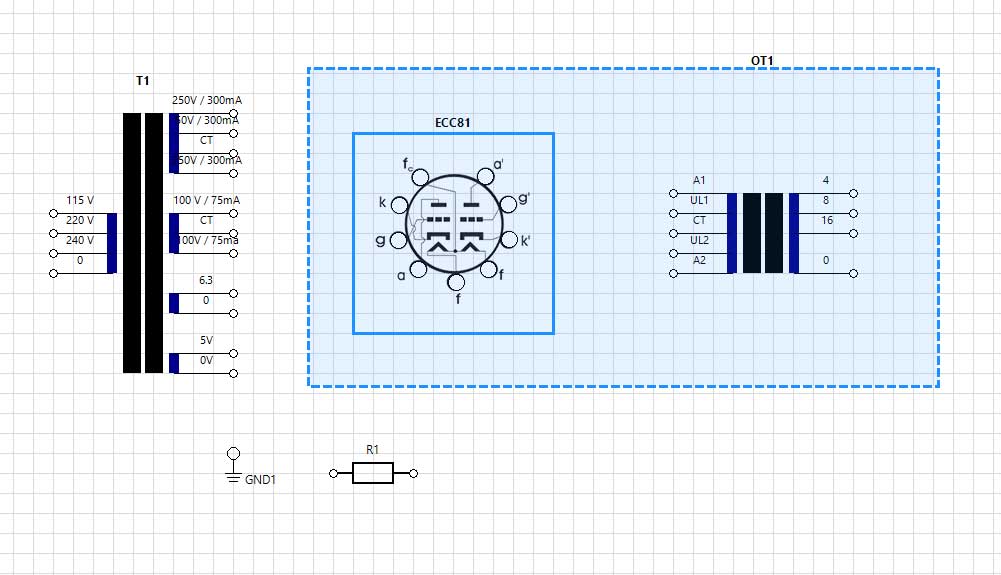
Task: Click the A1 anode terminal on OT1
Action: [672, 193]
